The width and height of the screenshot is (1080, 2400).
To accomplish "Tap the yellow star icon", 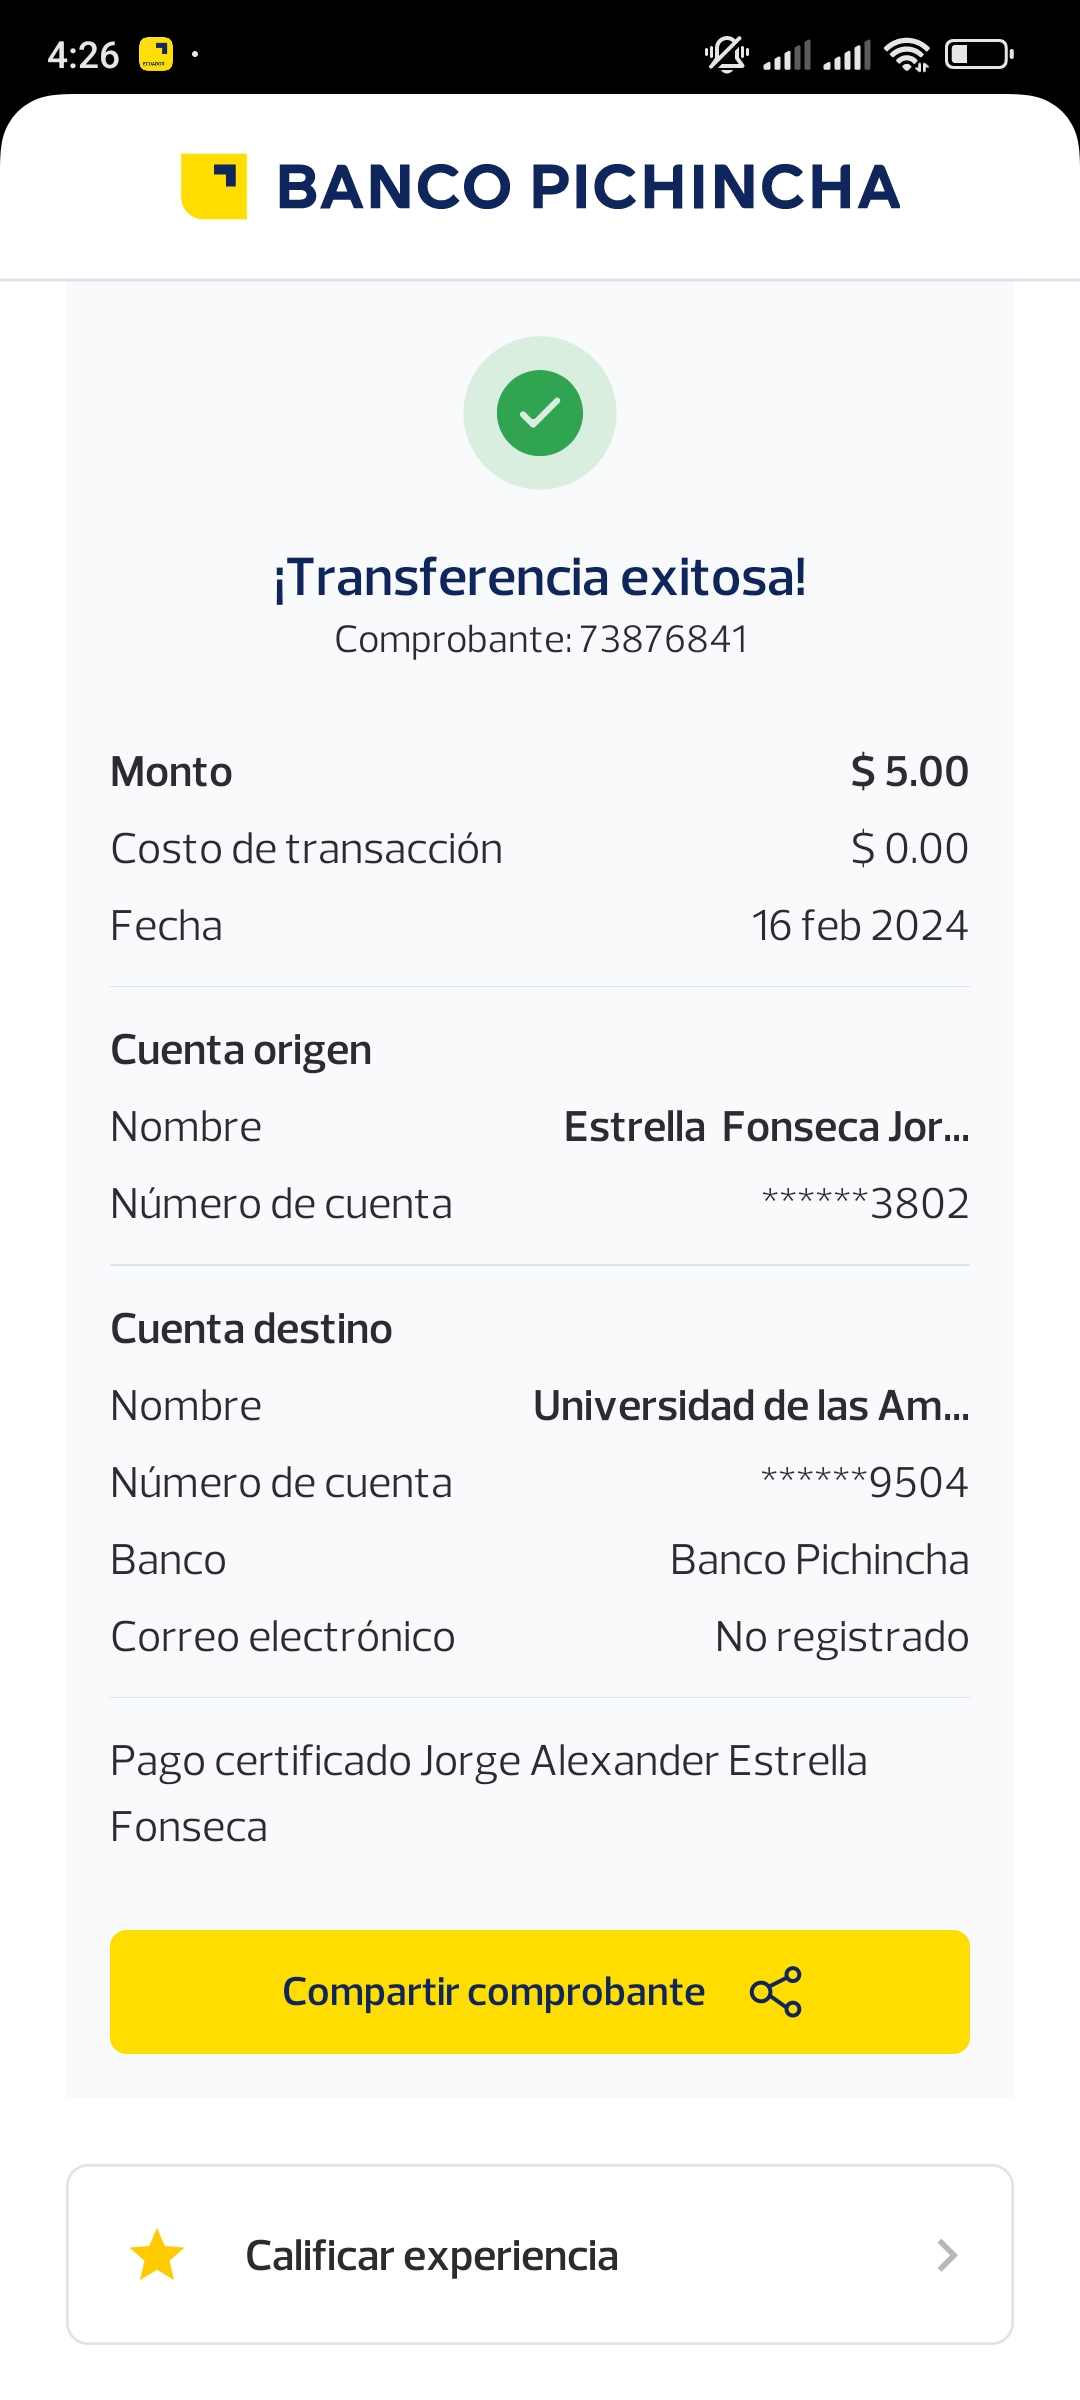I will (x=157, y=2255).
